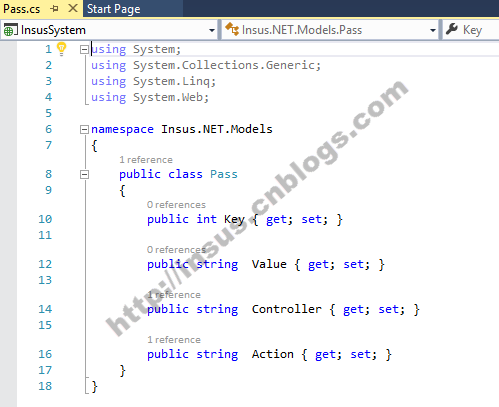Click the 'Controller' property name in line 14
This screenshot has width=499, height=407.
[x=287, y=309]
